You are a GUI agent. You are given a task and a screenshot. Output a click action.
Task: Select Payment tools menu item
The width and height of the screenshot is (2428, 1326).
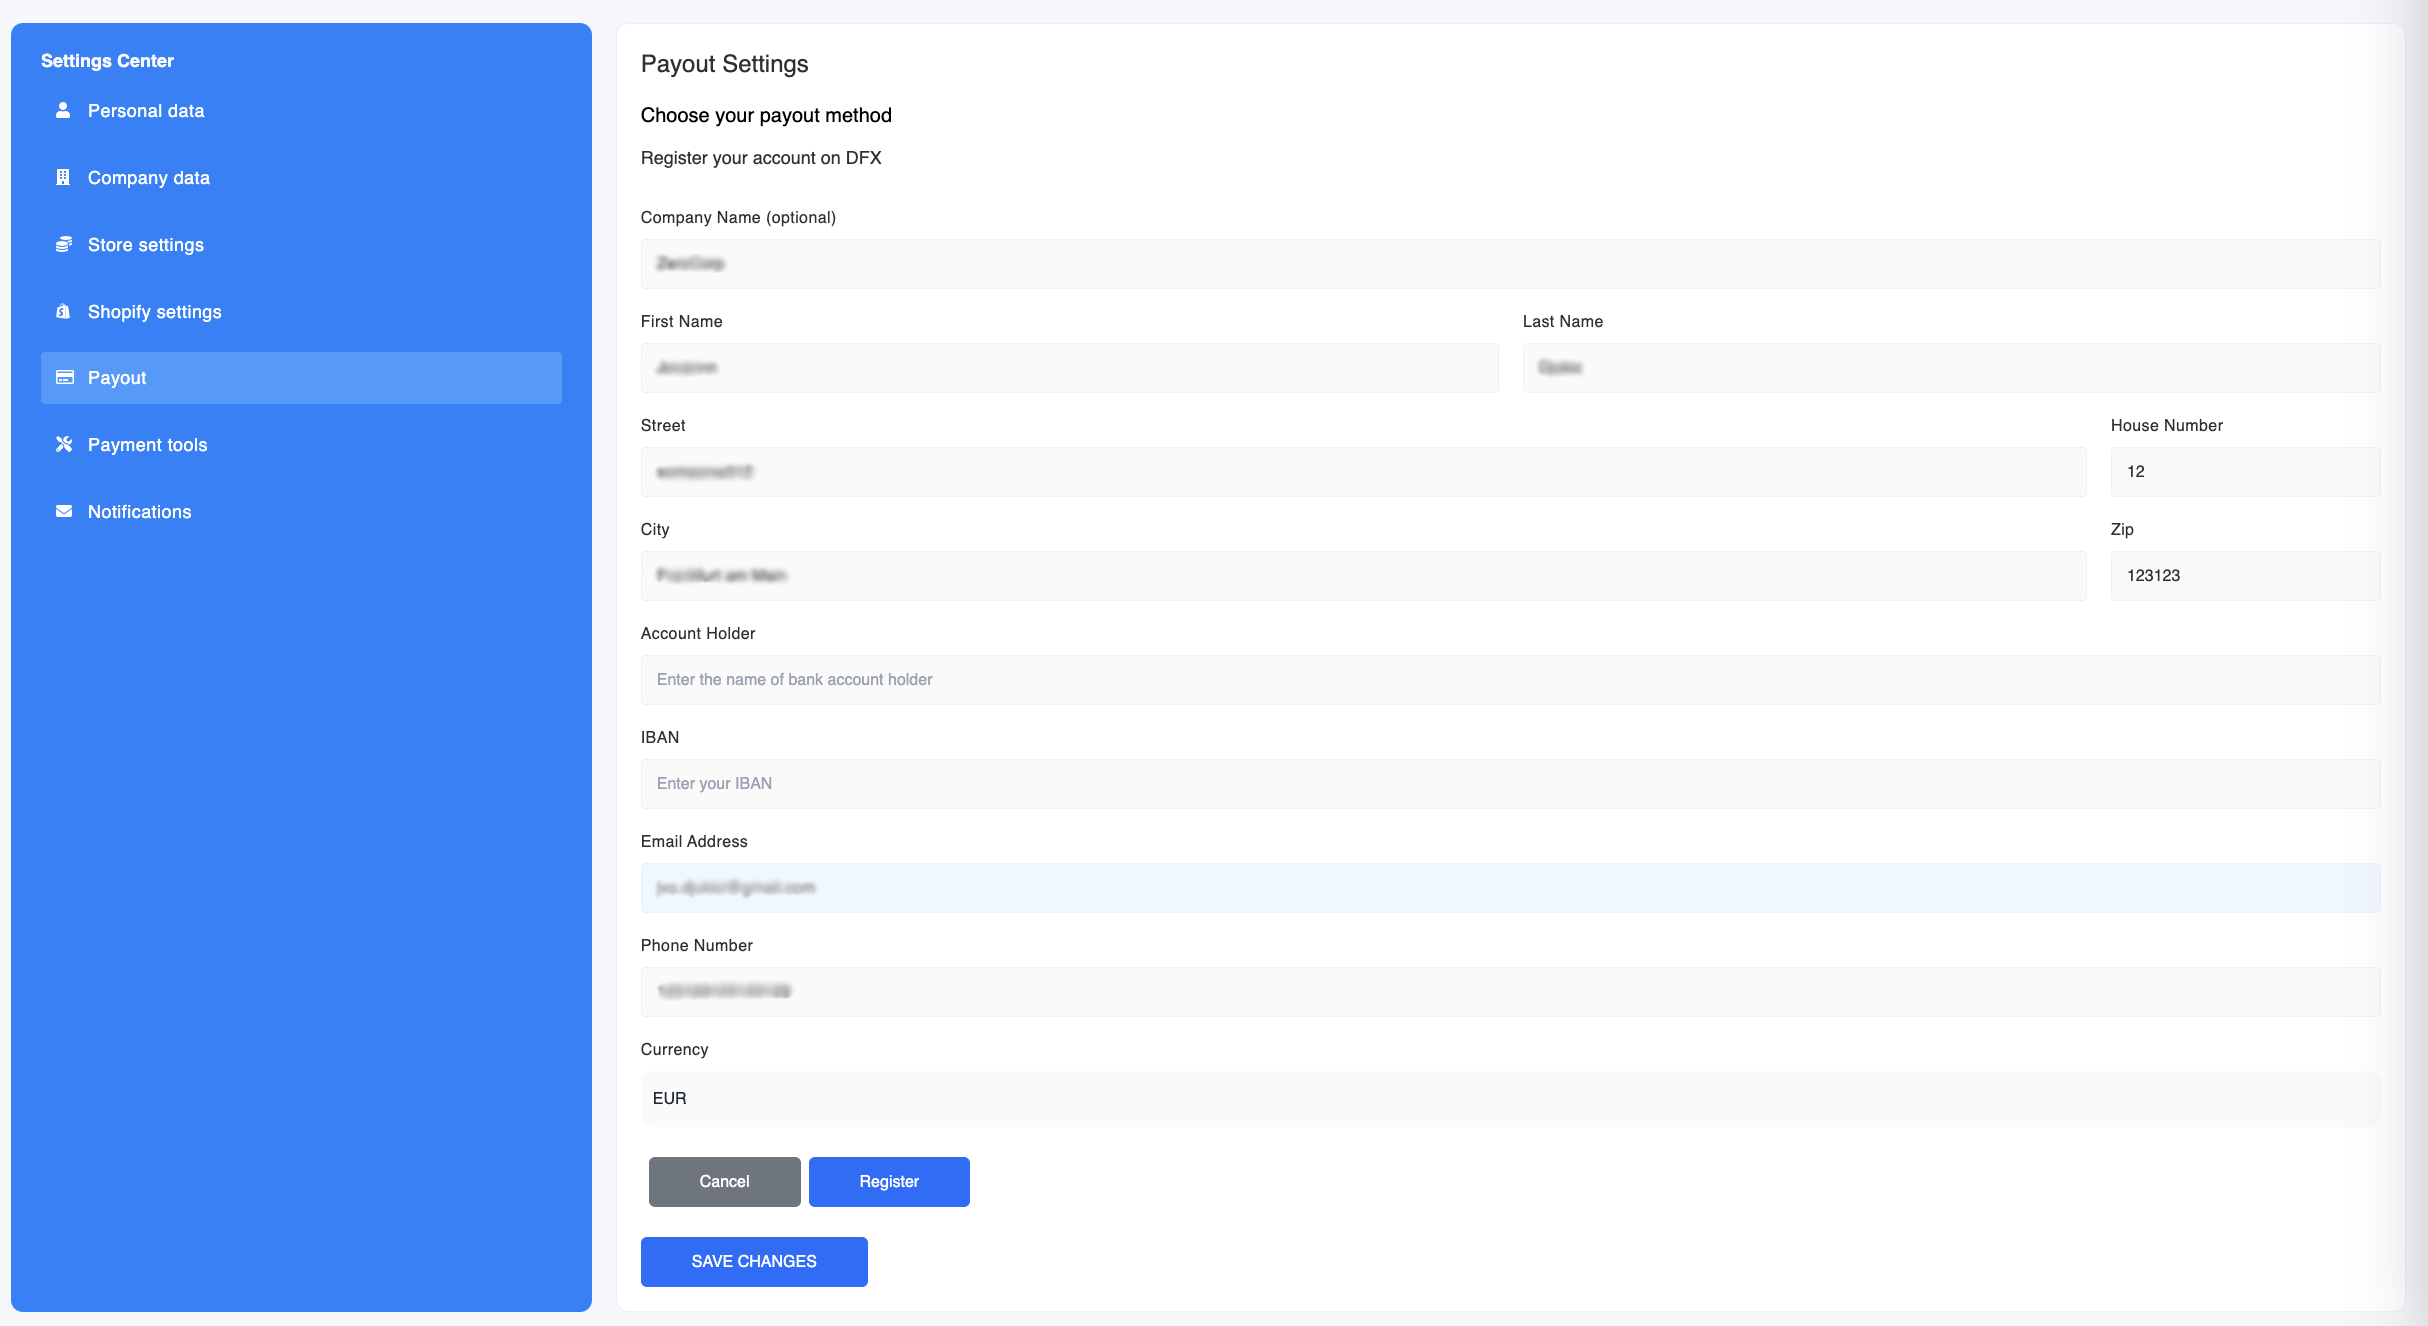(x=147, y=445)
